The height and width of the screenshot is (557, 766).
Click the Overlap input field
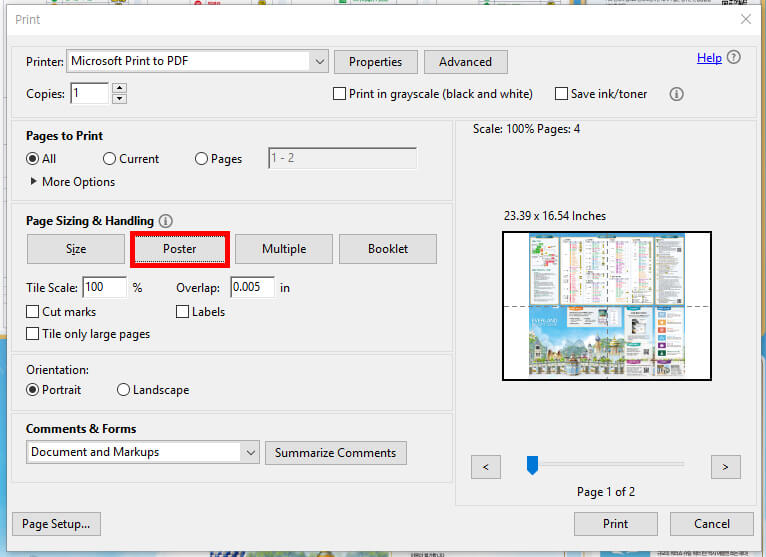point(253,287)
